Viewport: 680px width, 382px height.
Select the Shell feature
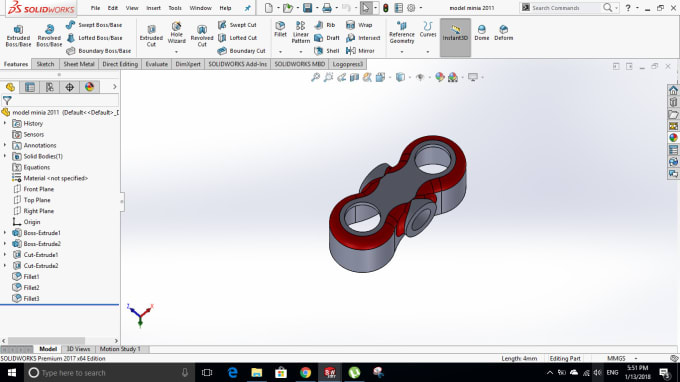pyautogui.click(x=327, y=51)
